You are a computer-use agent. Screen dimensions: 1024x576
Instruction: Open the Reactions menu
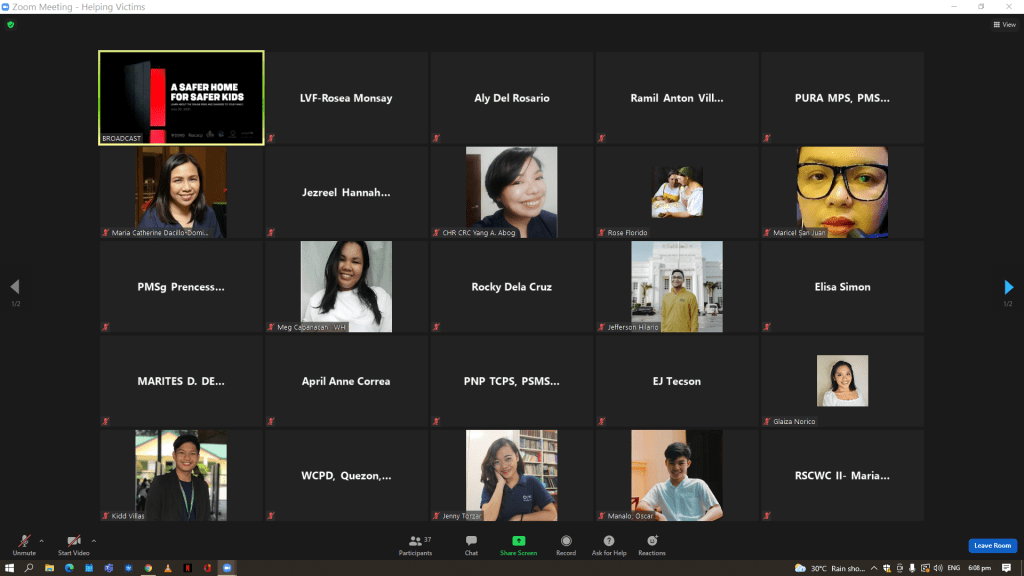[x=652, y=544]
